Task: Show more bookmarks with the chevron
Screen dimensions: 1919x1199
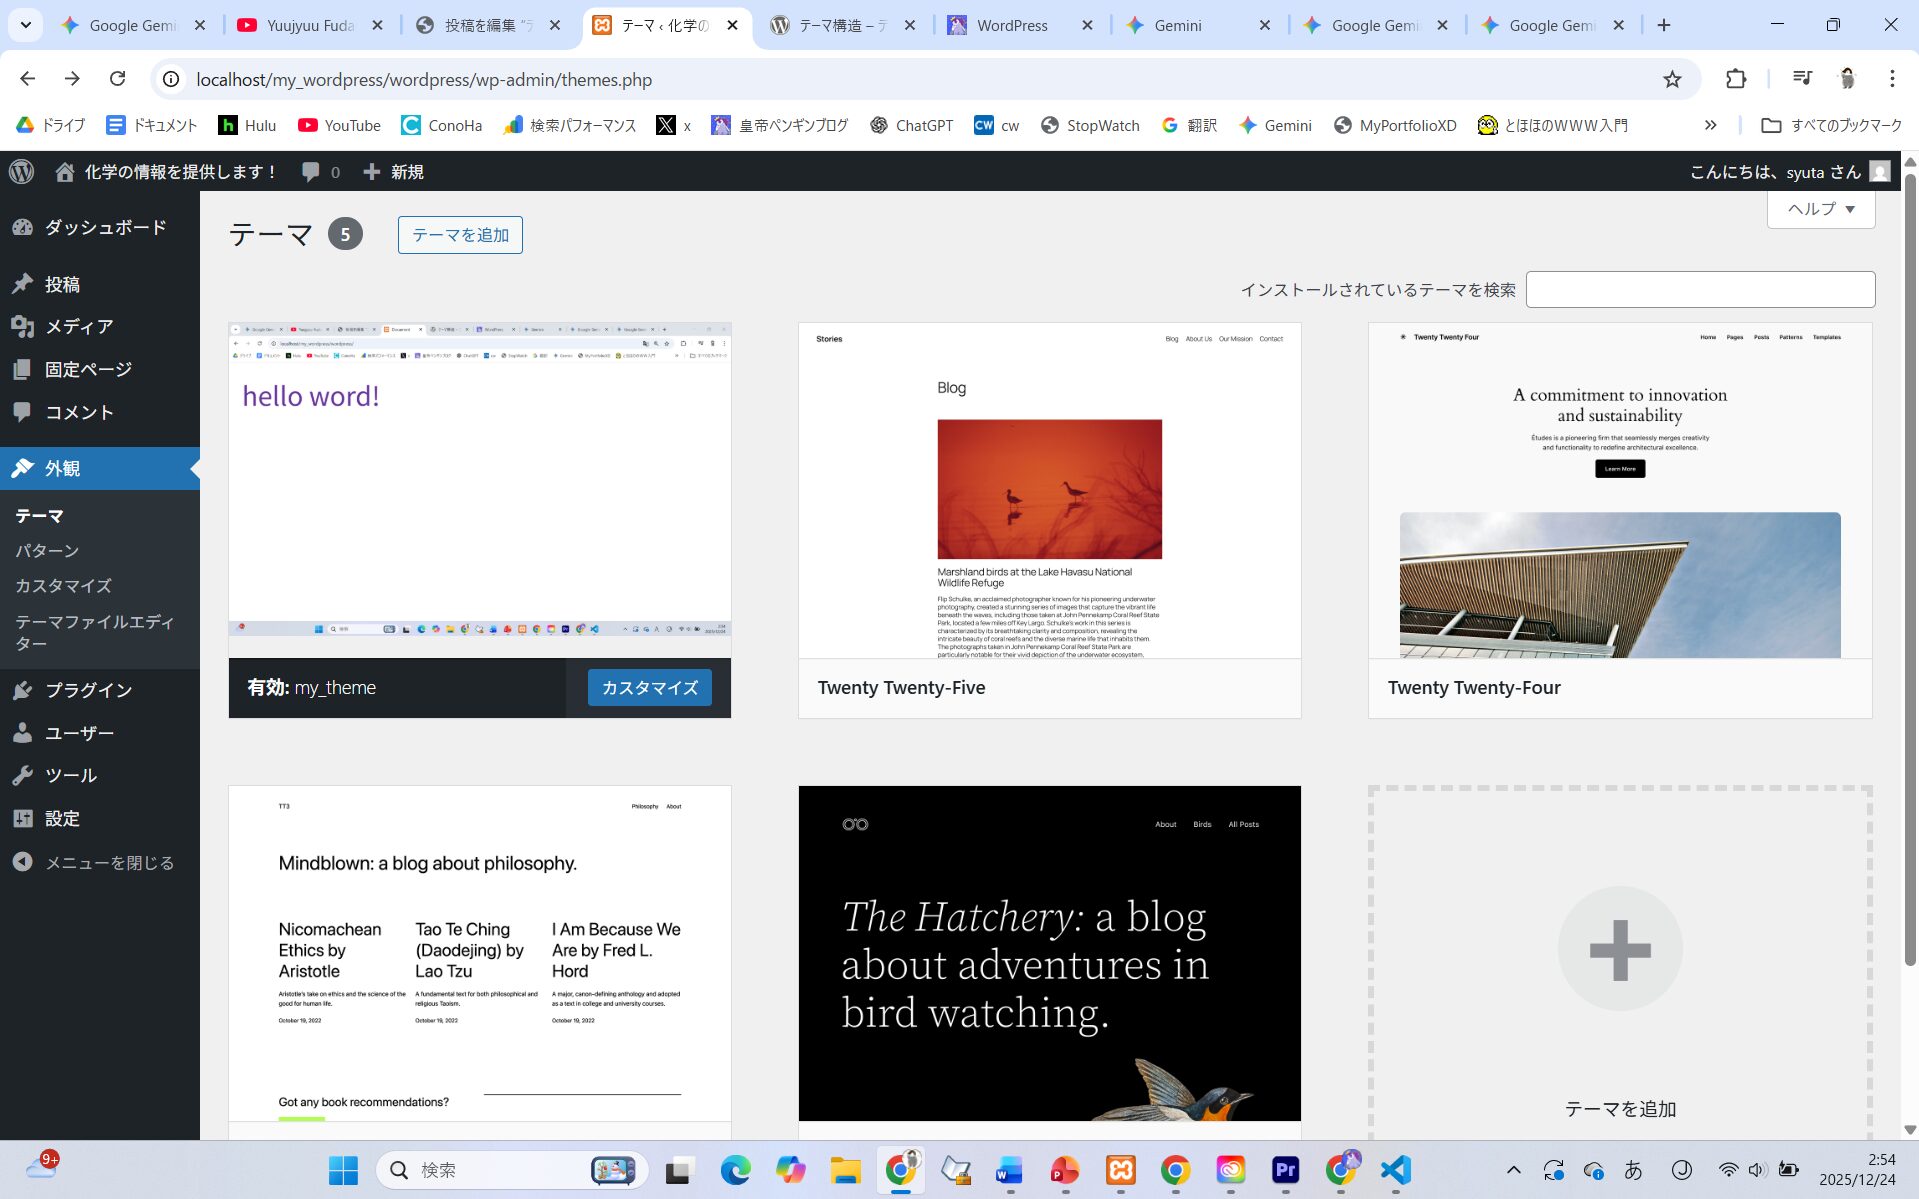Action: point(1711,125)
